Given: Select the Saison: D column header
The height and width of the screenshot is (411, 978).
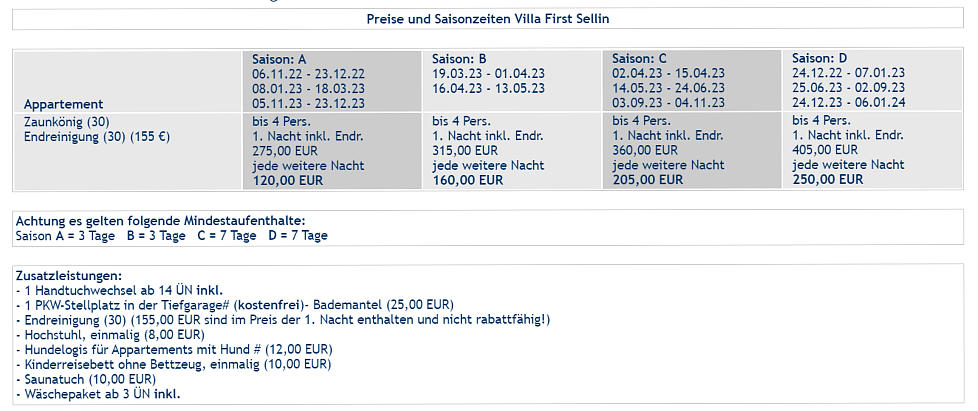Looking at the screenshot, I should point(820,59).
